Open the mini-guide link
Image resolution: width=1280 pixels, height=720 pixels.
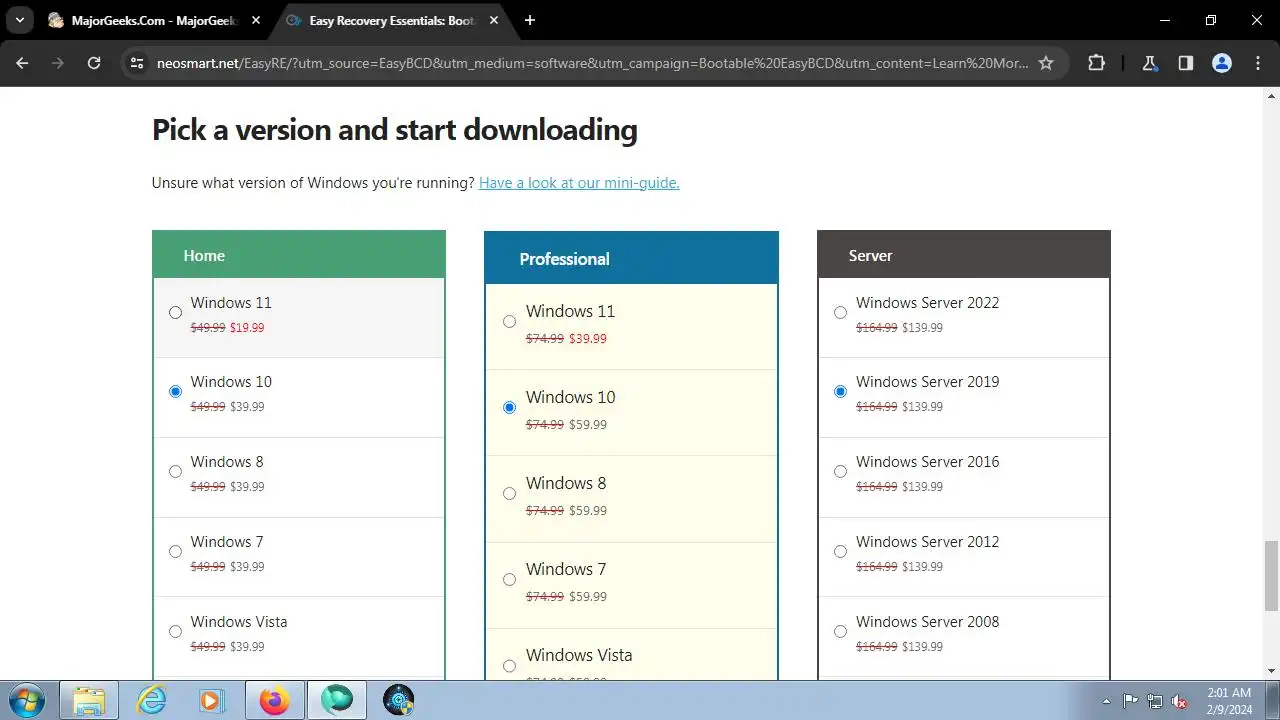tap(579, 183)
